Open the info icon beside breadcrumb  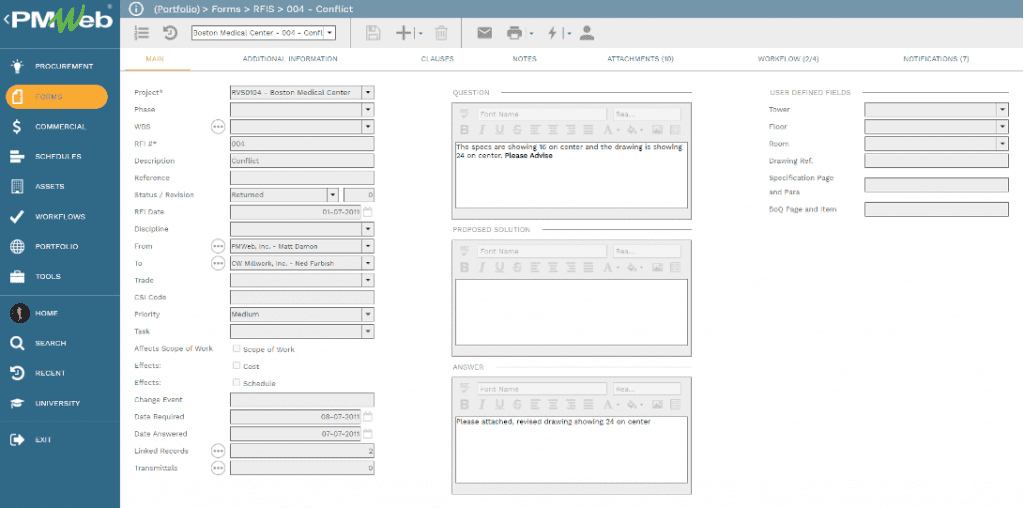click(136, 8)
